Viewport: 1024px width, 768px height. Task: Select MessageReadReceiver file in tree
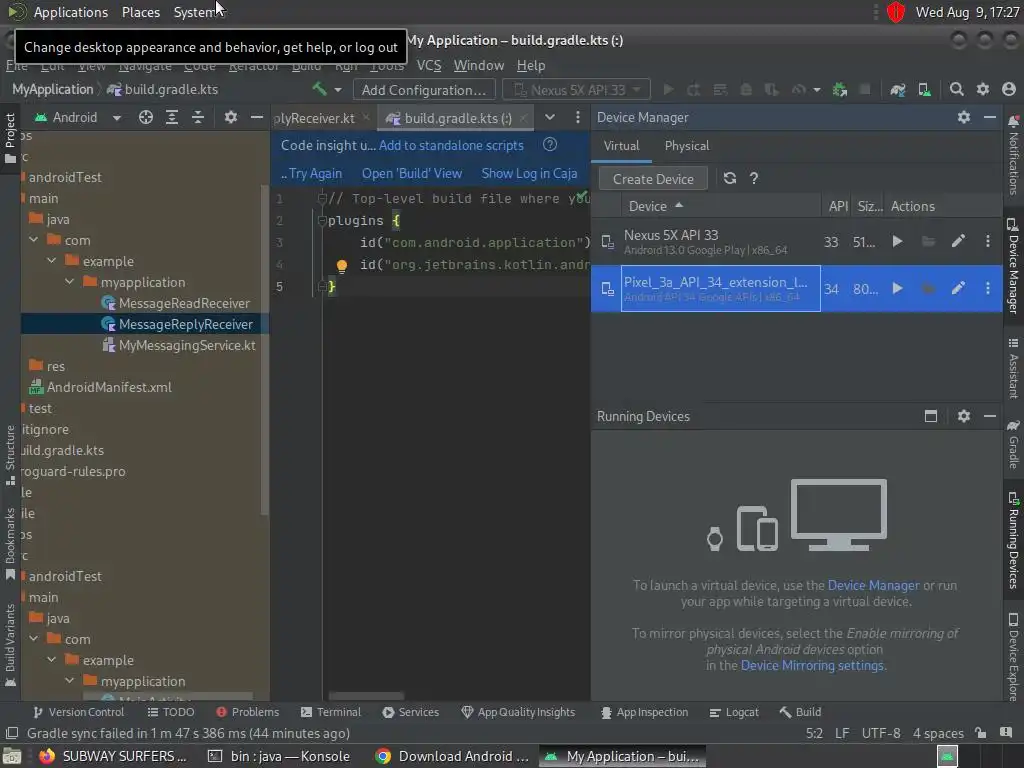184,303
